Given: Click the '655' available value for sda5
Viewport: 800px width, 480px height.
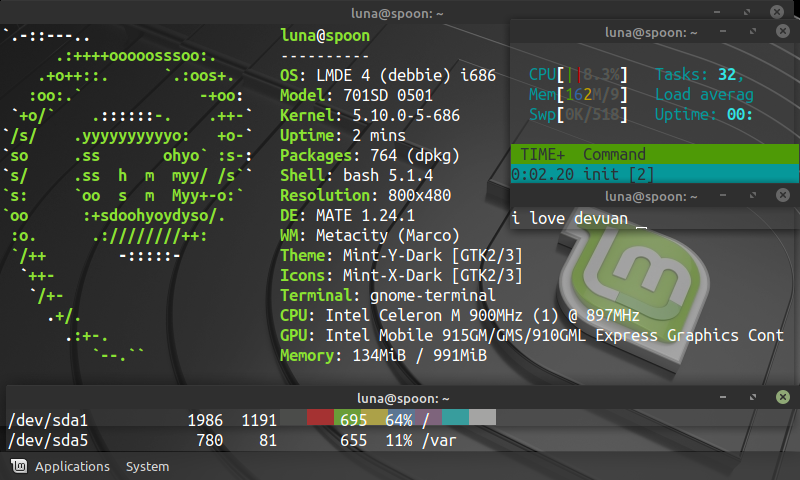Looking at the screenshot, I should 354,440.
